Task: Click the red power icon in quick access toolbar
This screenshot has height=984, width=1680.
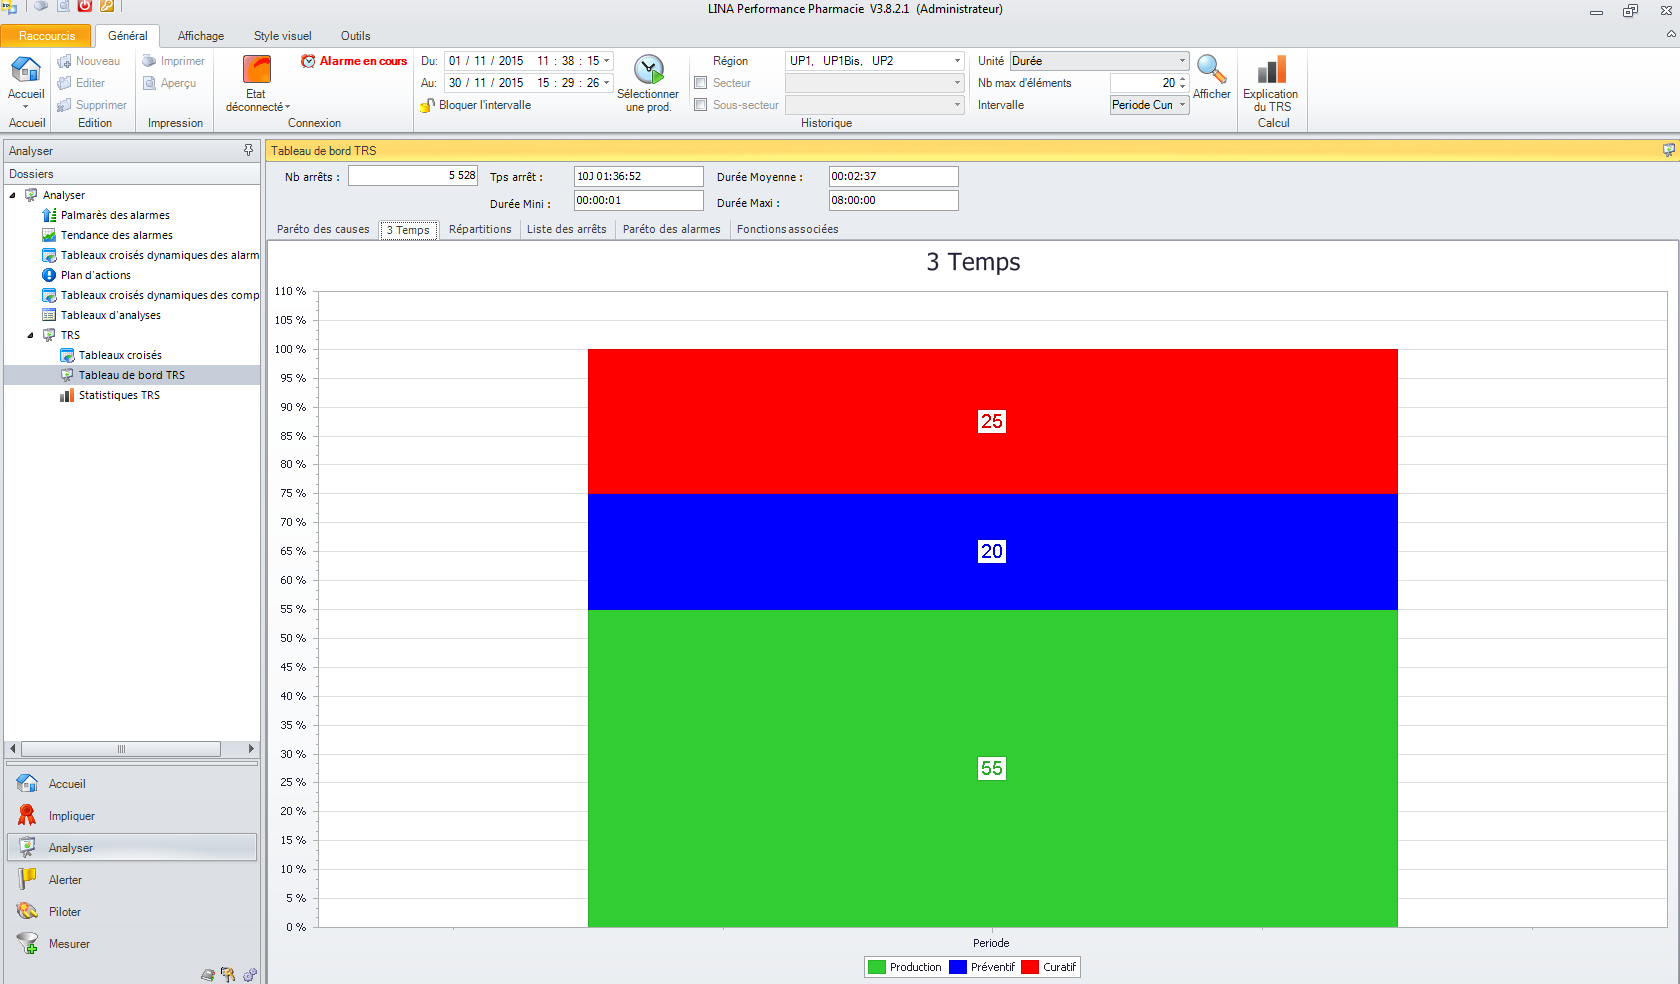Action: click(x=85, y=6)
